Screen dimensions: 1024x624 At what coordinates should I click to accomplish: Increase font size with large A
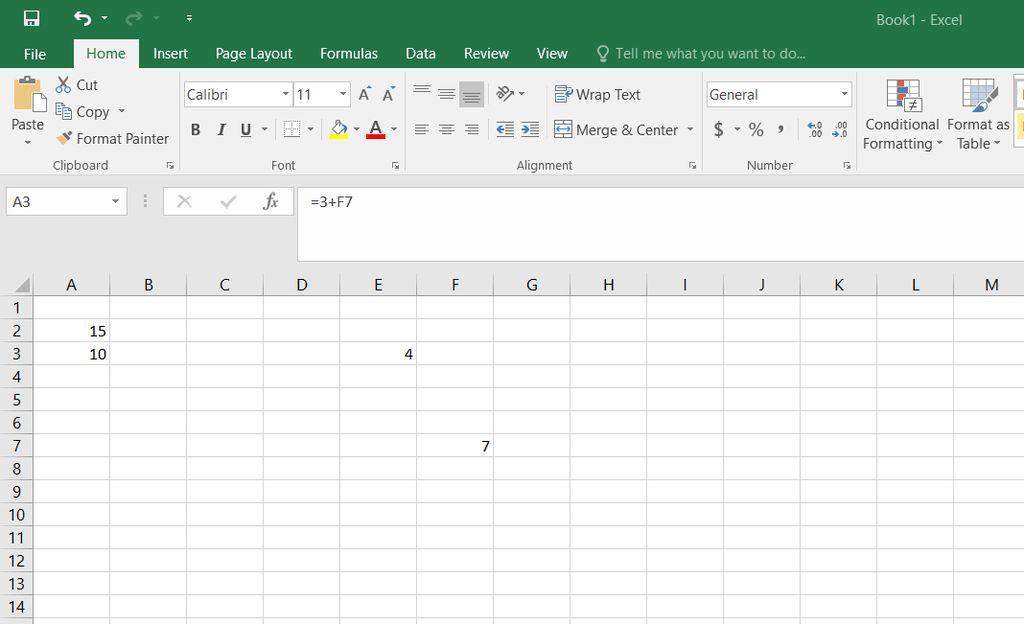364,94
